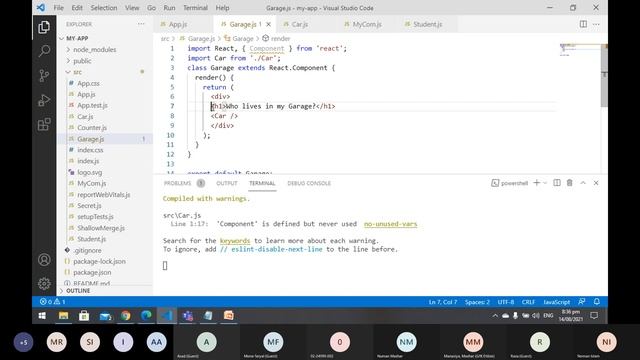Open the Accounts menu icon
The height and width of the screenshot is (360, 640).
point(44,260)
